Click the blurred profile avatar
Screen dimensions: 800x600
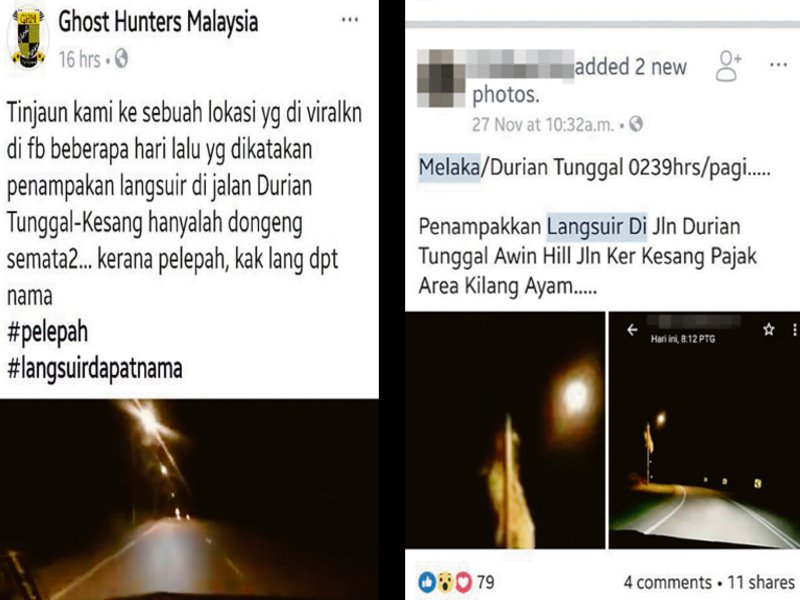point(441,78)
